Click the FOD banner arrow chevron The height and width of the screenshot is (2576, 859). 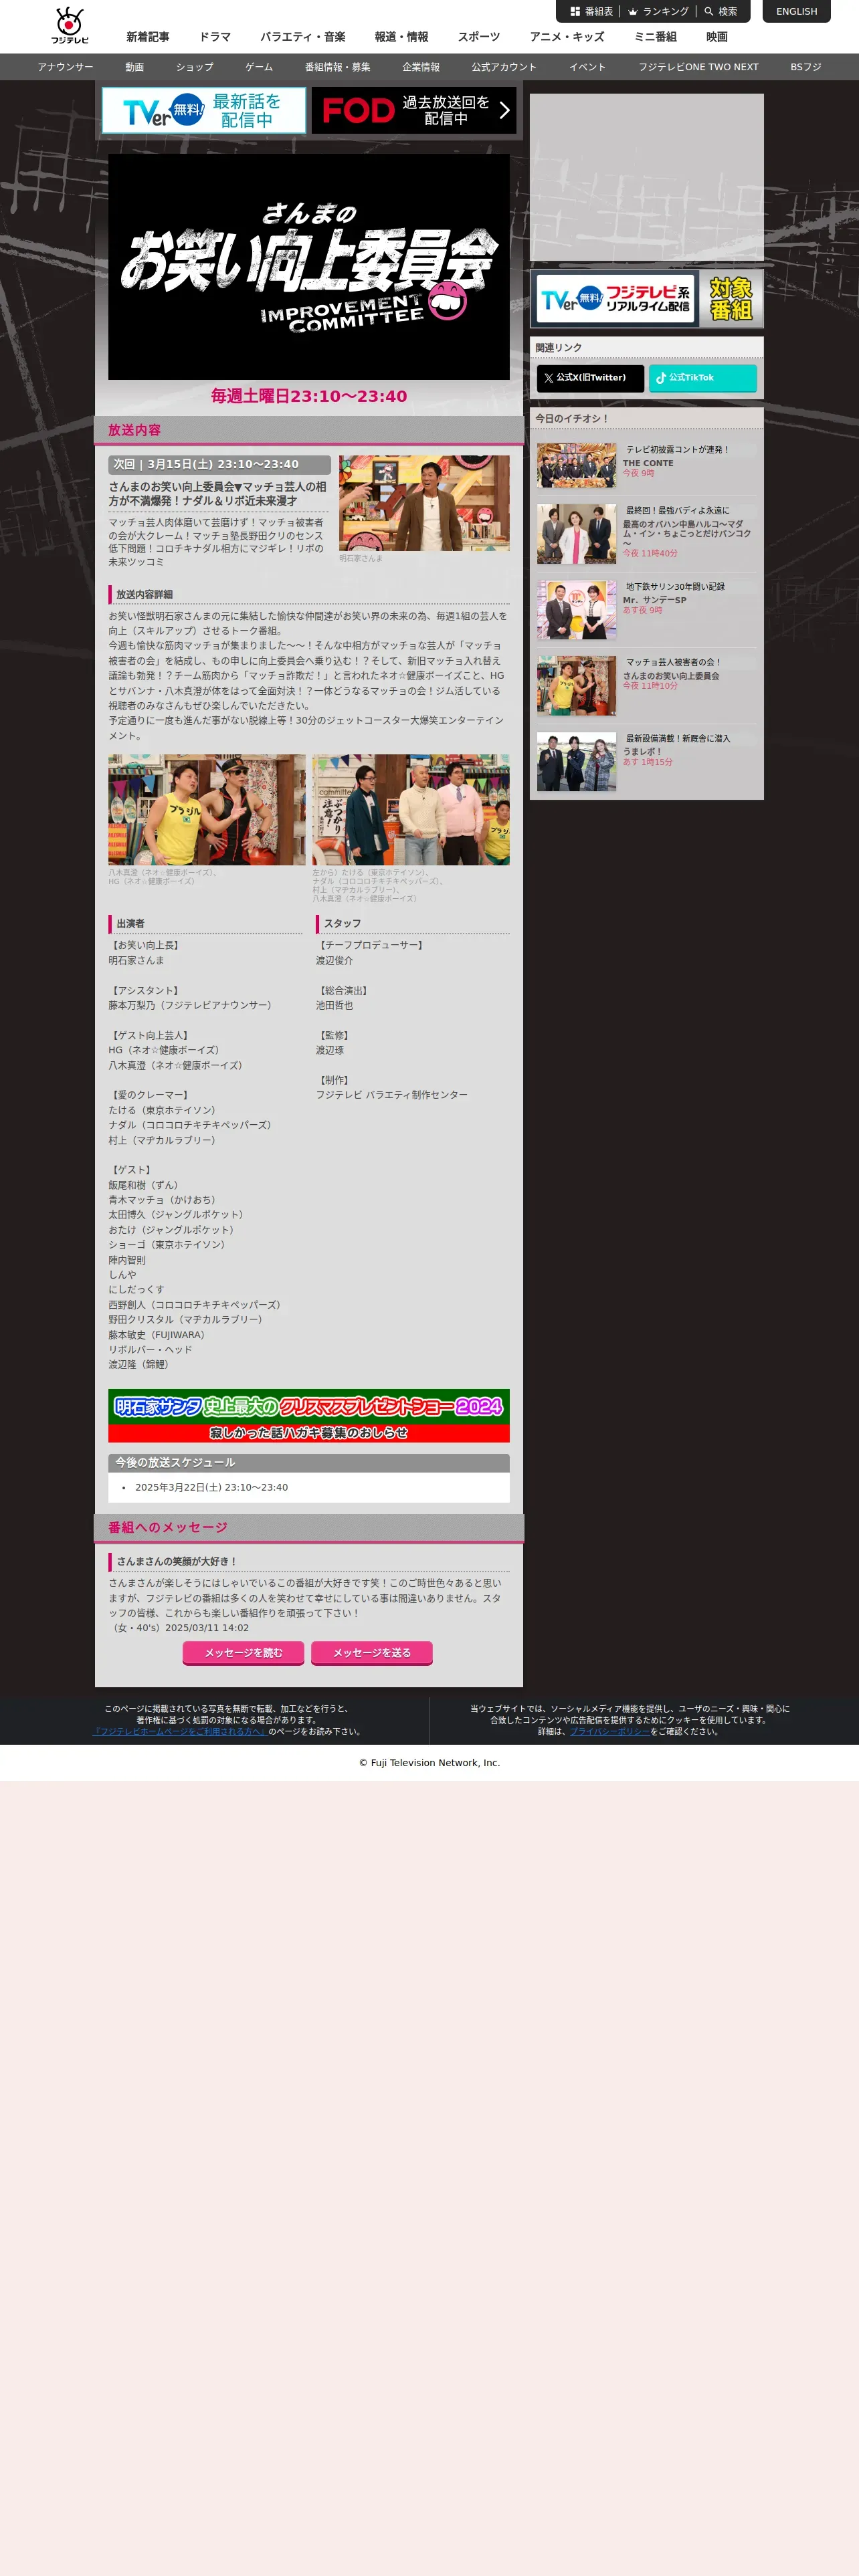click(504, 110)
